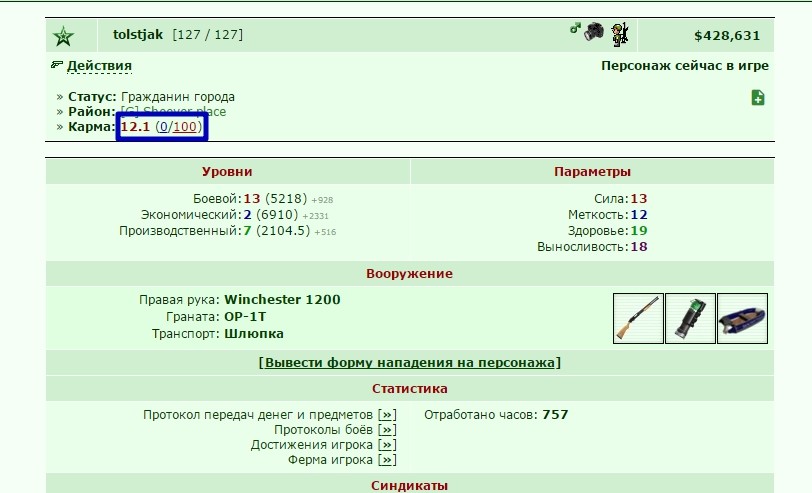
Task: Click the Сила value 13
Action: (639, 199)
